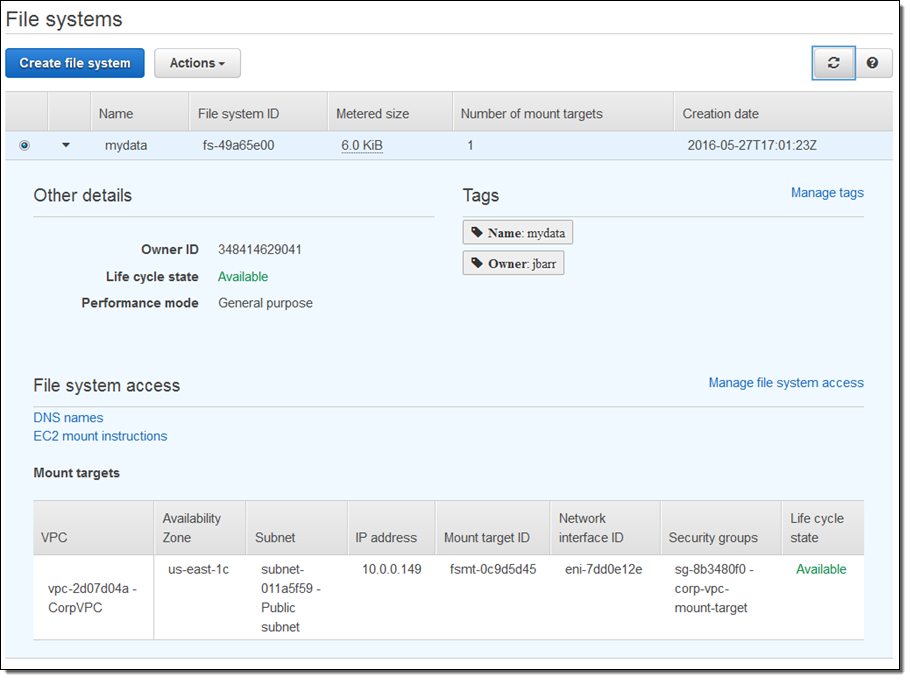Open the Manage tags link
Viewport: 910px width, 680px height.
coord(826,192)
